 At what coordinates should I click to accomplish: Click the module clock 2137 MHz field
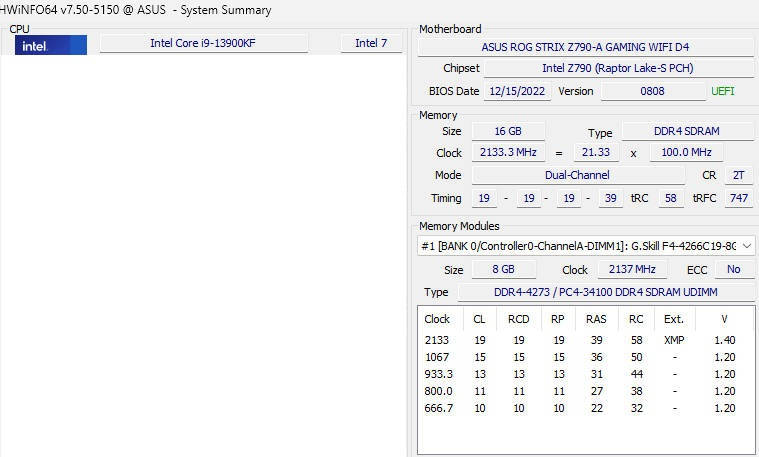click(x=632, y=269)
